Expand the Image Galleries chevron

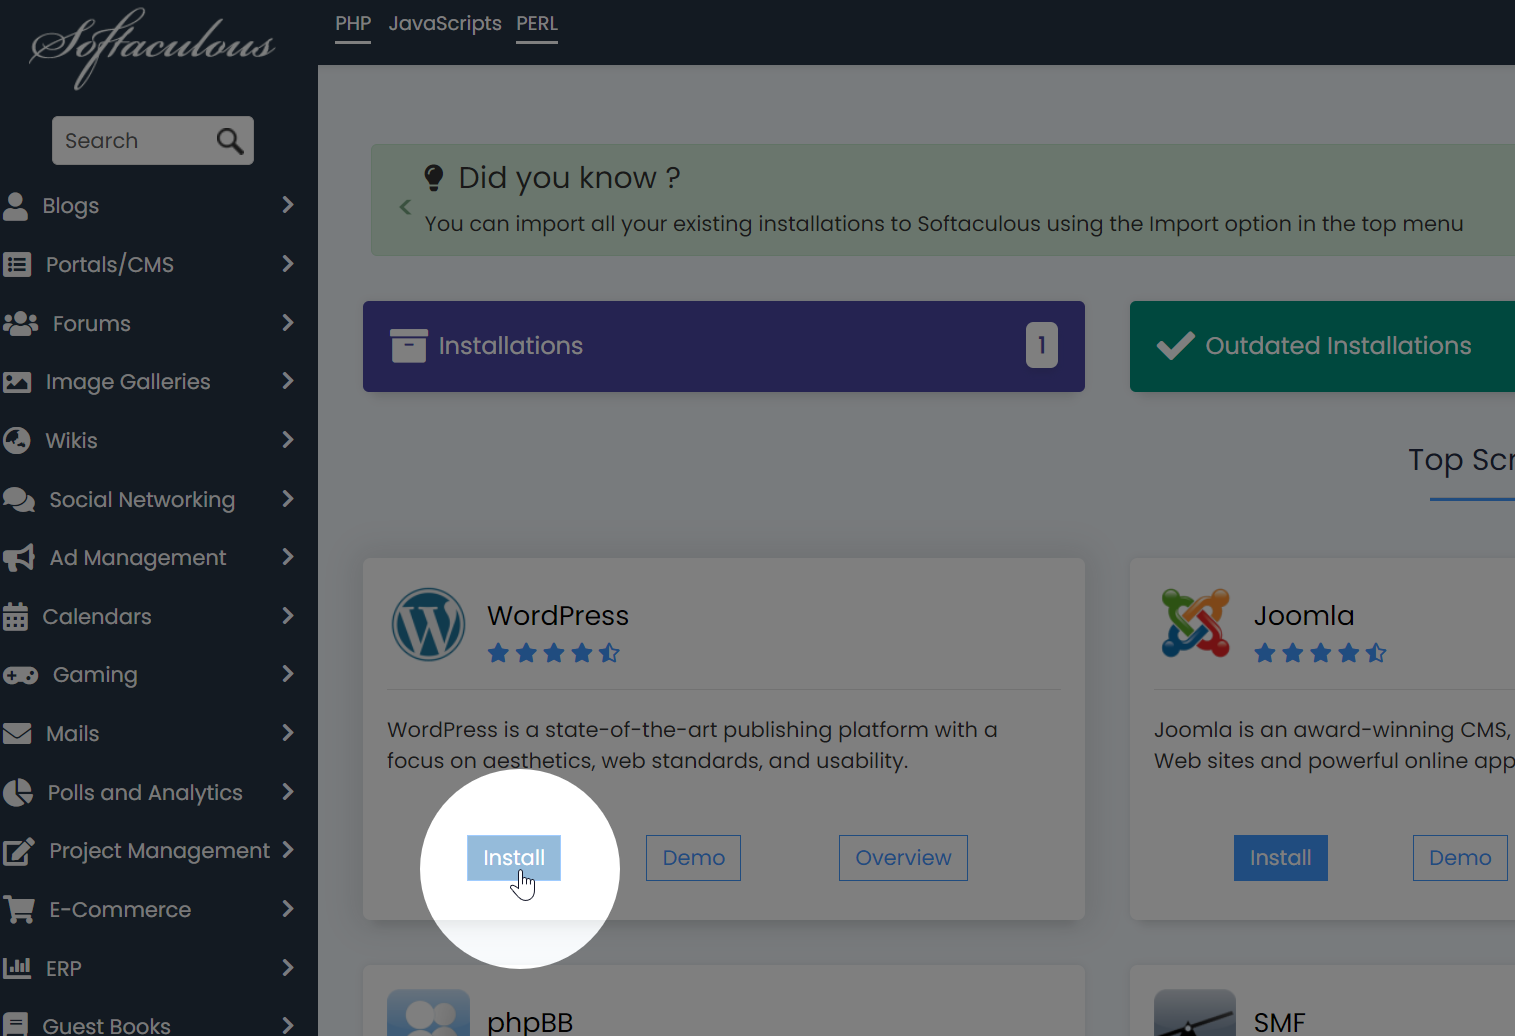pos(288,381)
